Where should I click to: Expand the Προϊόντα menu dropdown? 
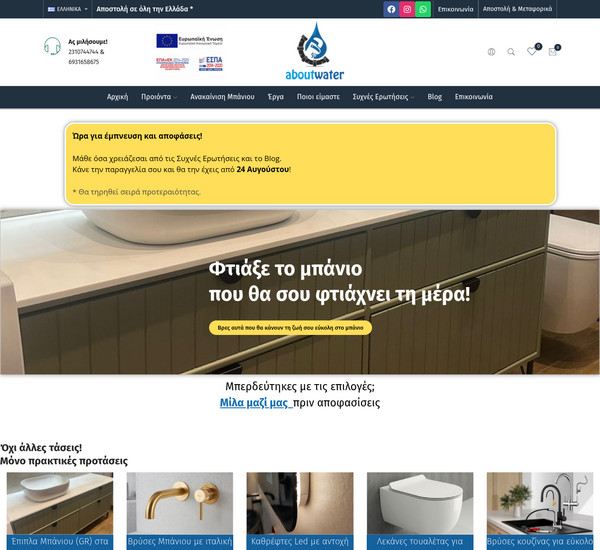159,97
